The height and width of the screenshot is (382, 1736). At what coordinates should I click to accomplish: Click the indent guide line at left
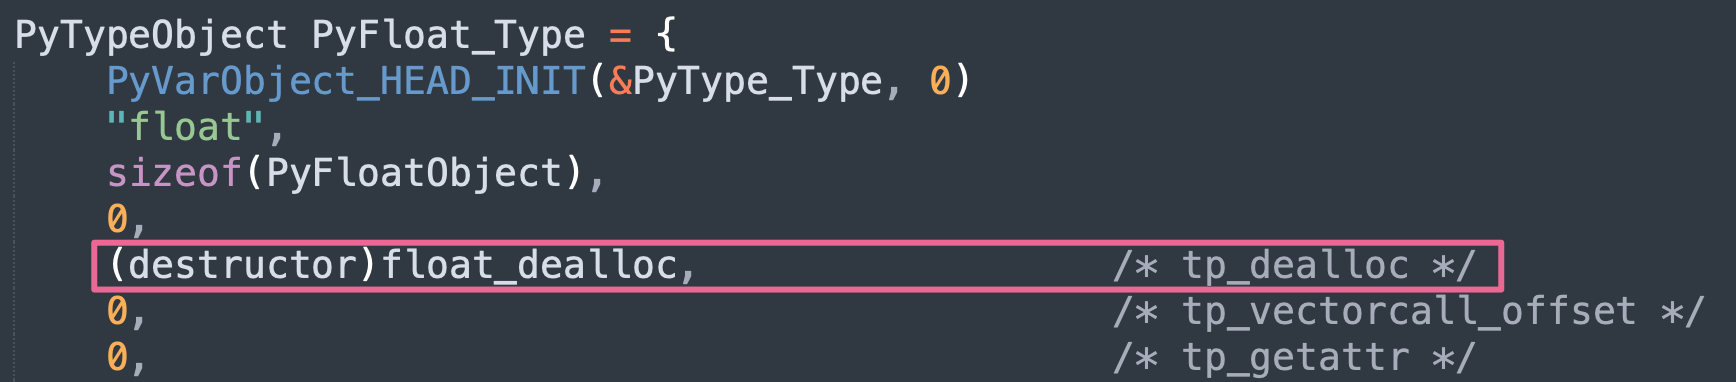[x=15, y=220]
